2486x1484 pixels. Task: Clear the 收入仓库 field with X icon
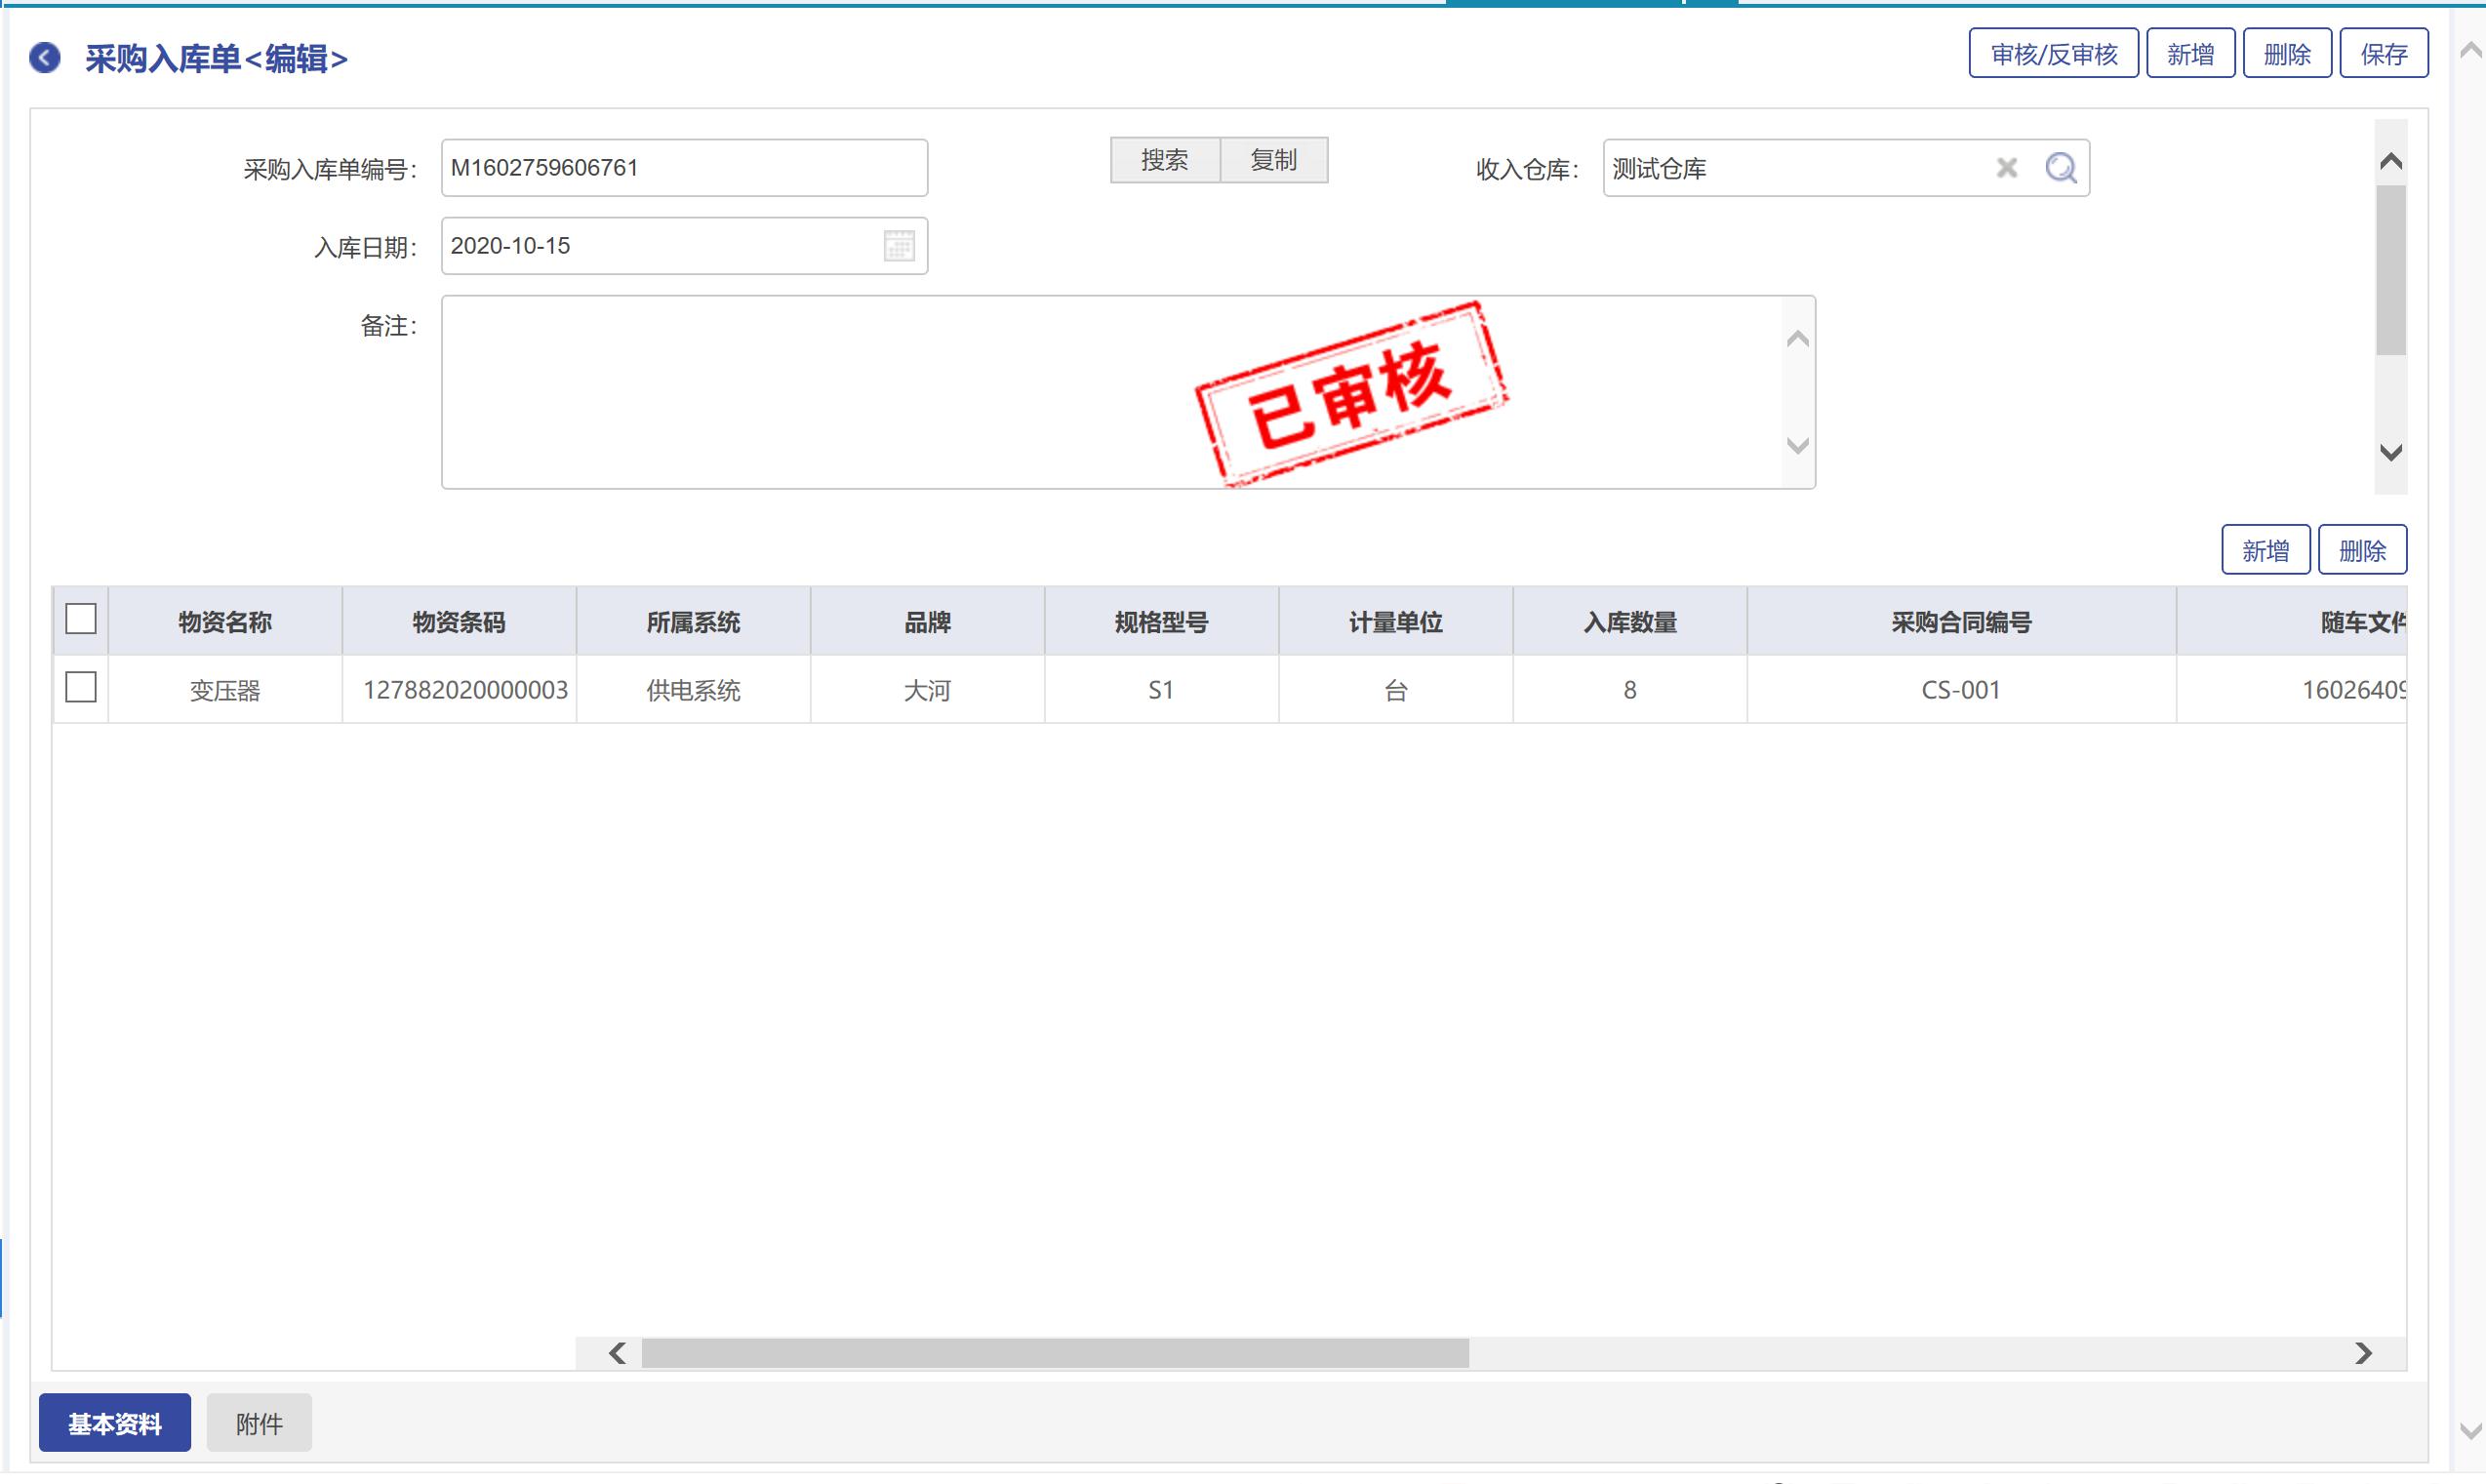(x=2006, y=168)
